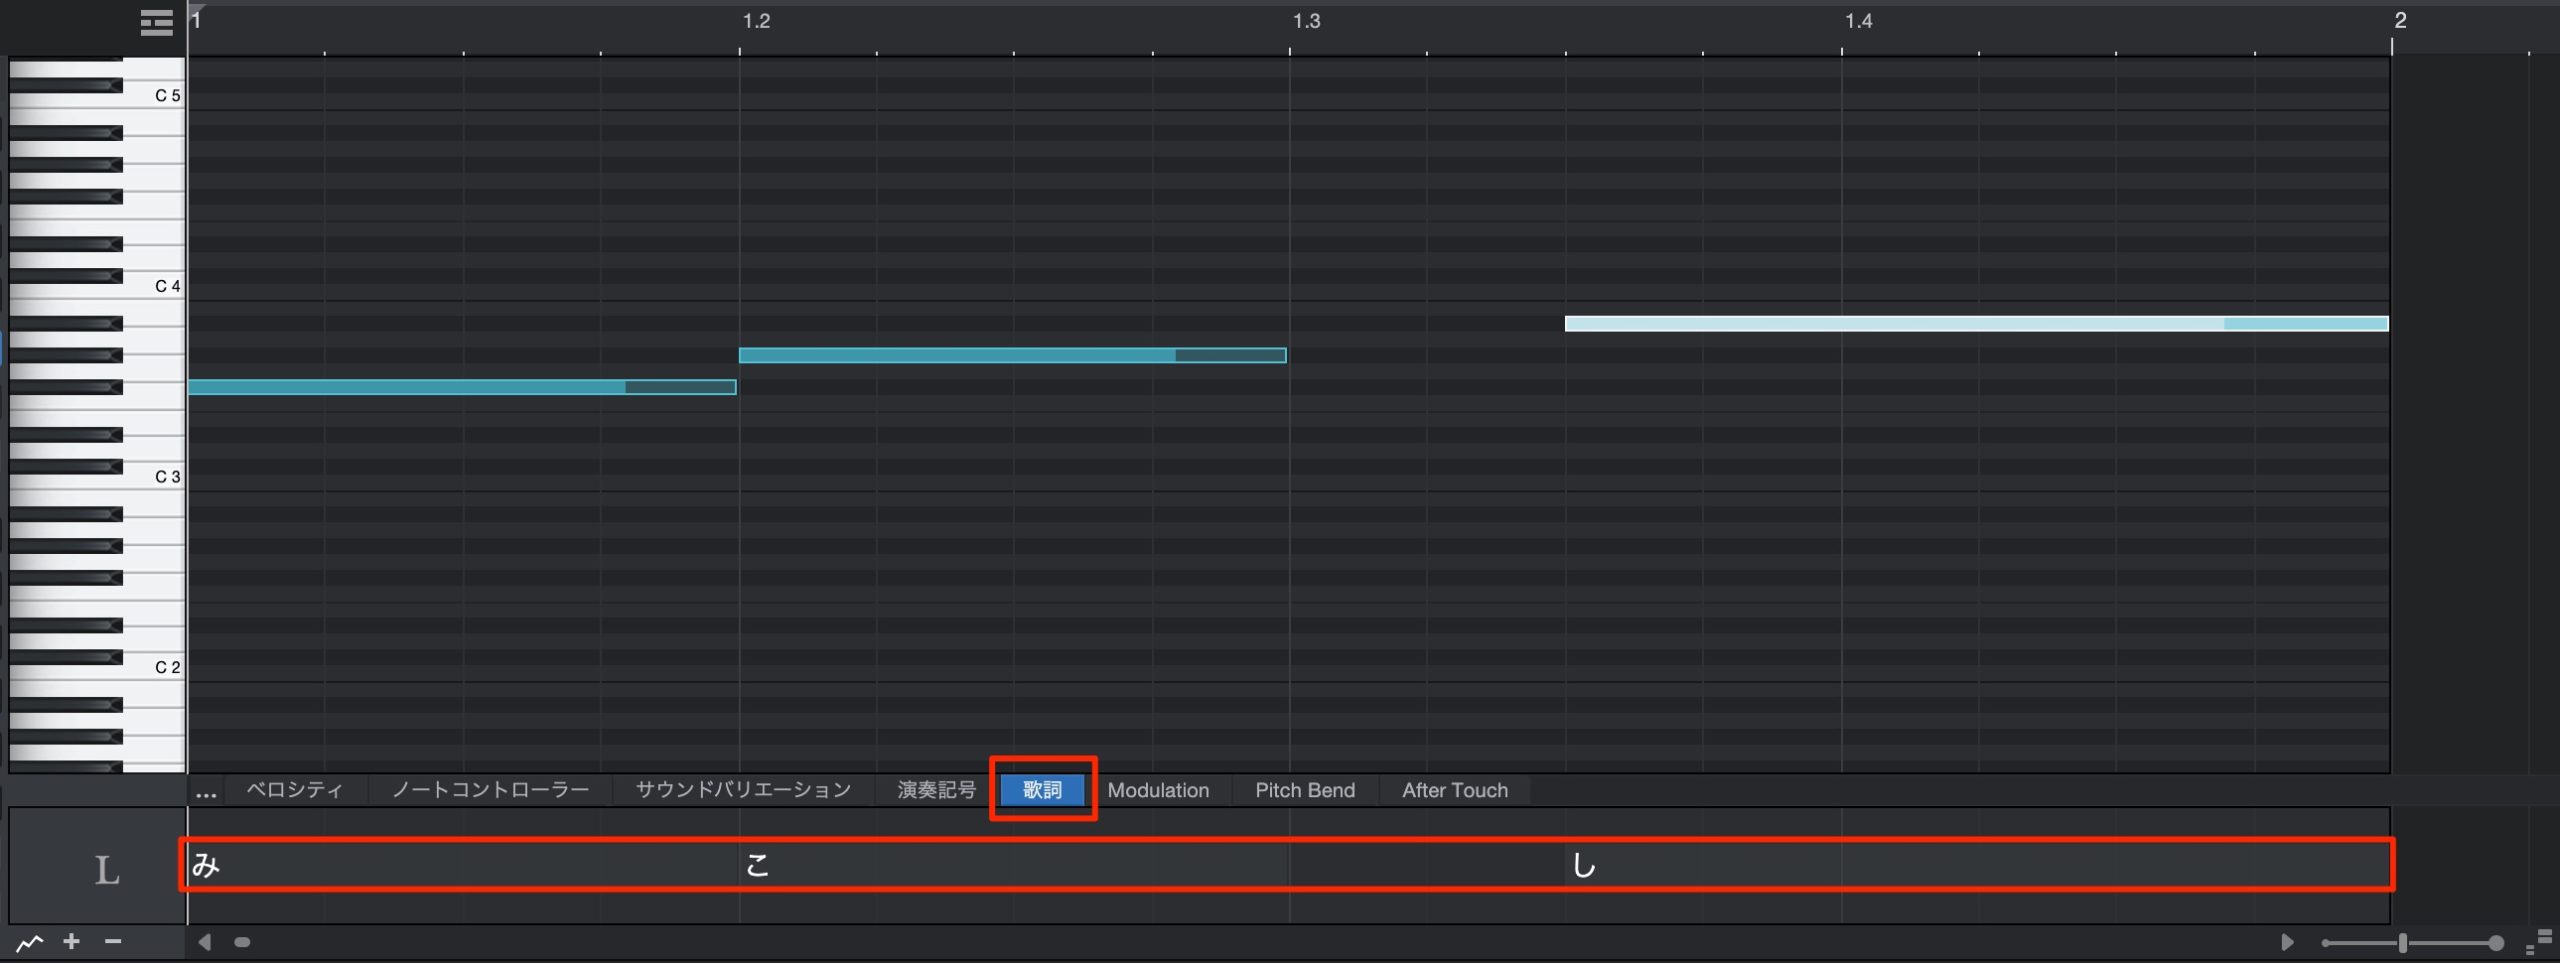Image resolution: width=2560 pixels, height=963 pixels.
Task: Open the keyboard list menu icon
Action: (x=156, y=22)
